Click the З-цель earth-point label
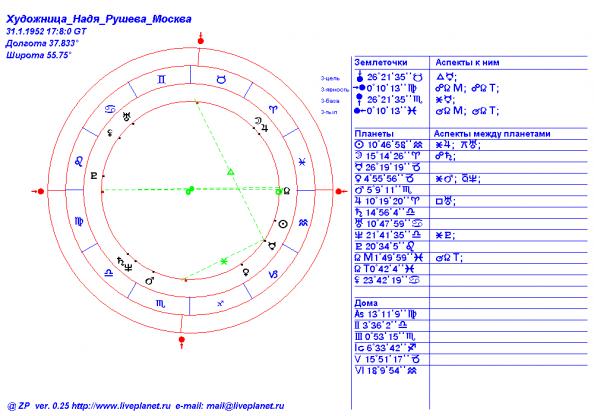 330,78
